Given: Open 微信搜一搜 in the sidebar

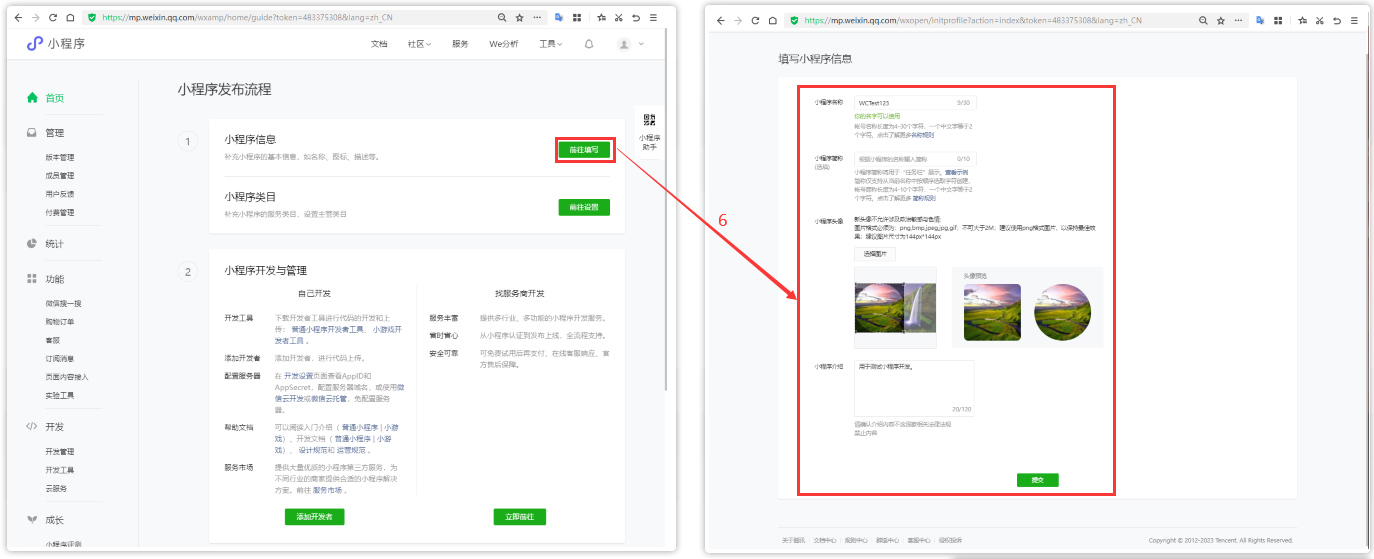Looking at the screenshot, I should point(63,303).
